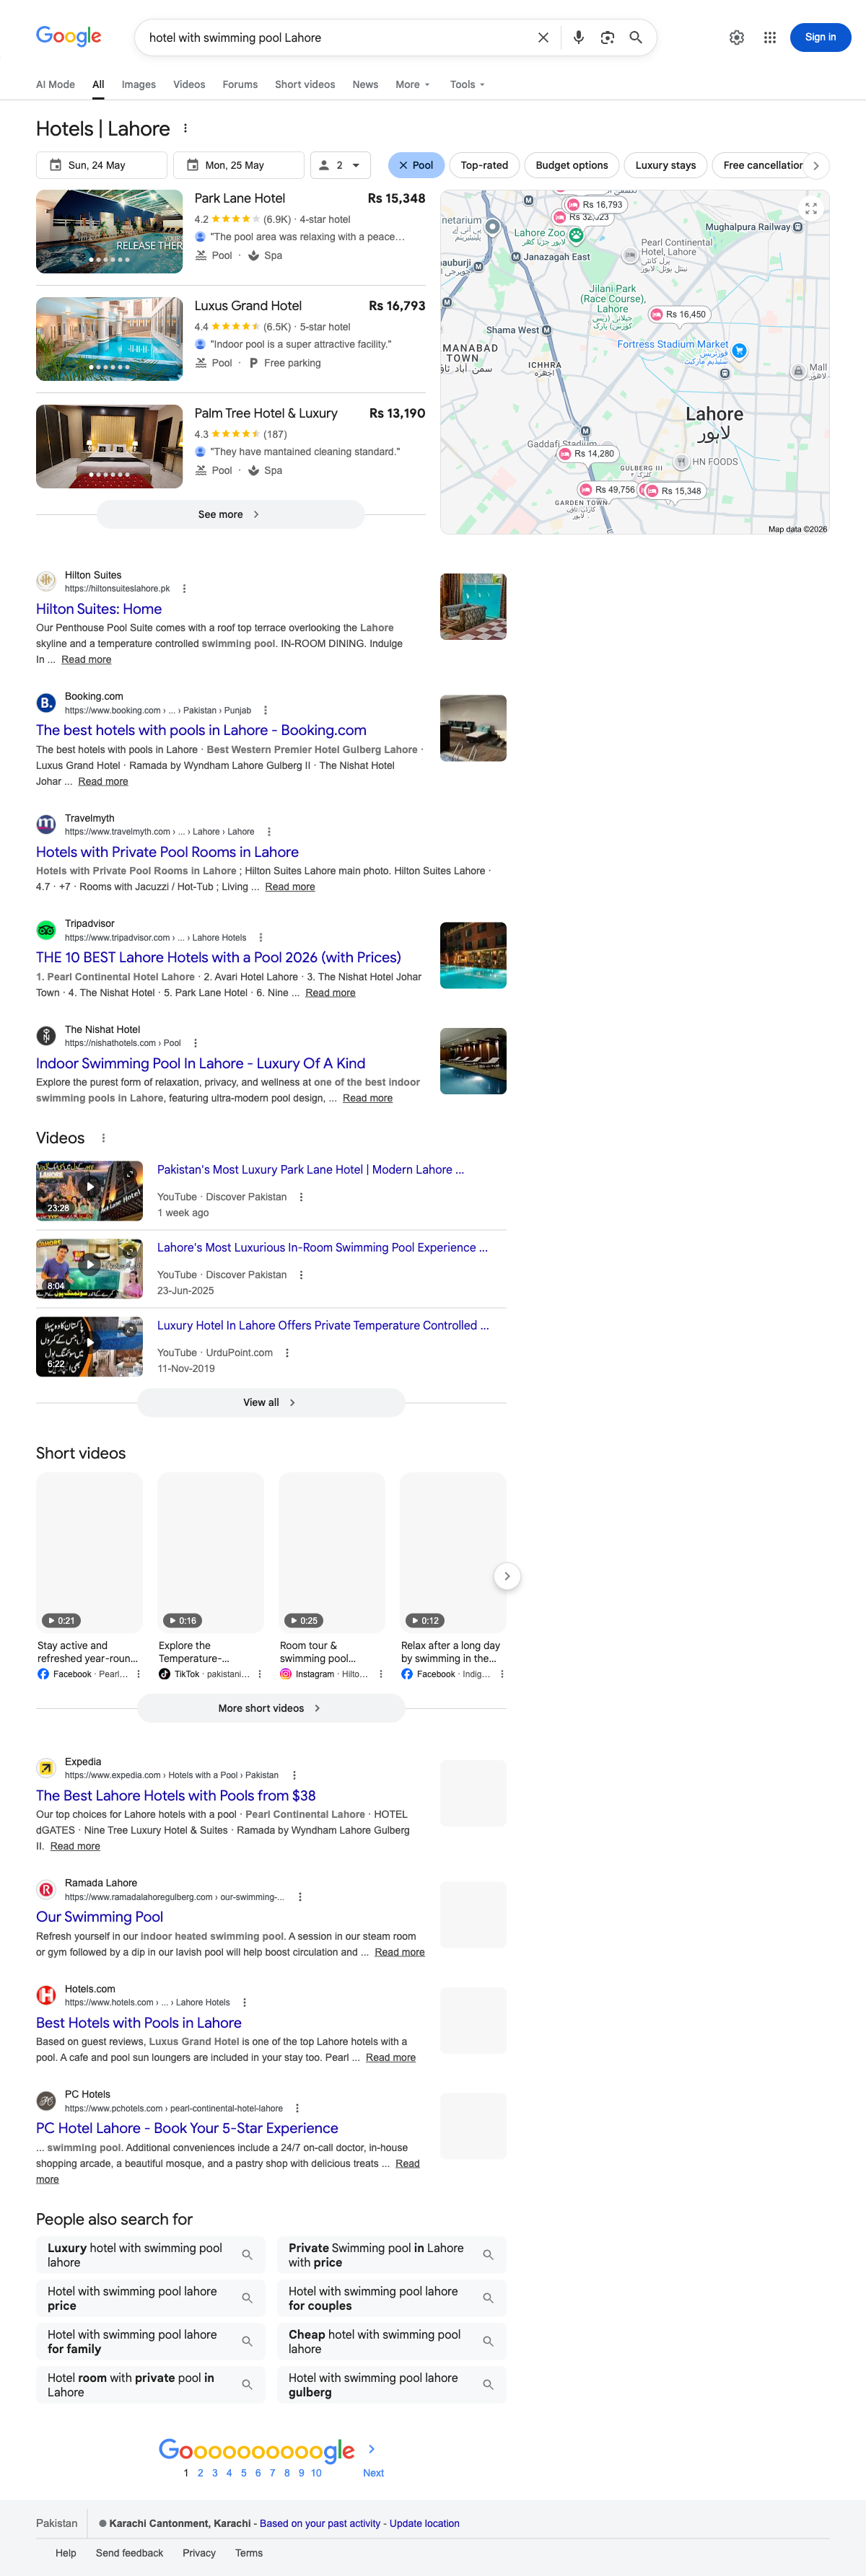
Task: Open Luxus Grand Hotel listing
Action: tap(248, 306)
